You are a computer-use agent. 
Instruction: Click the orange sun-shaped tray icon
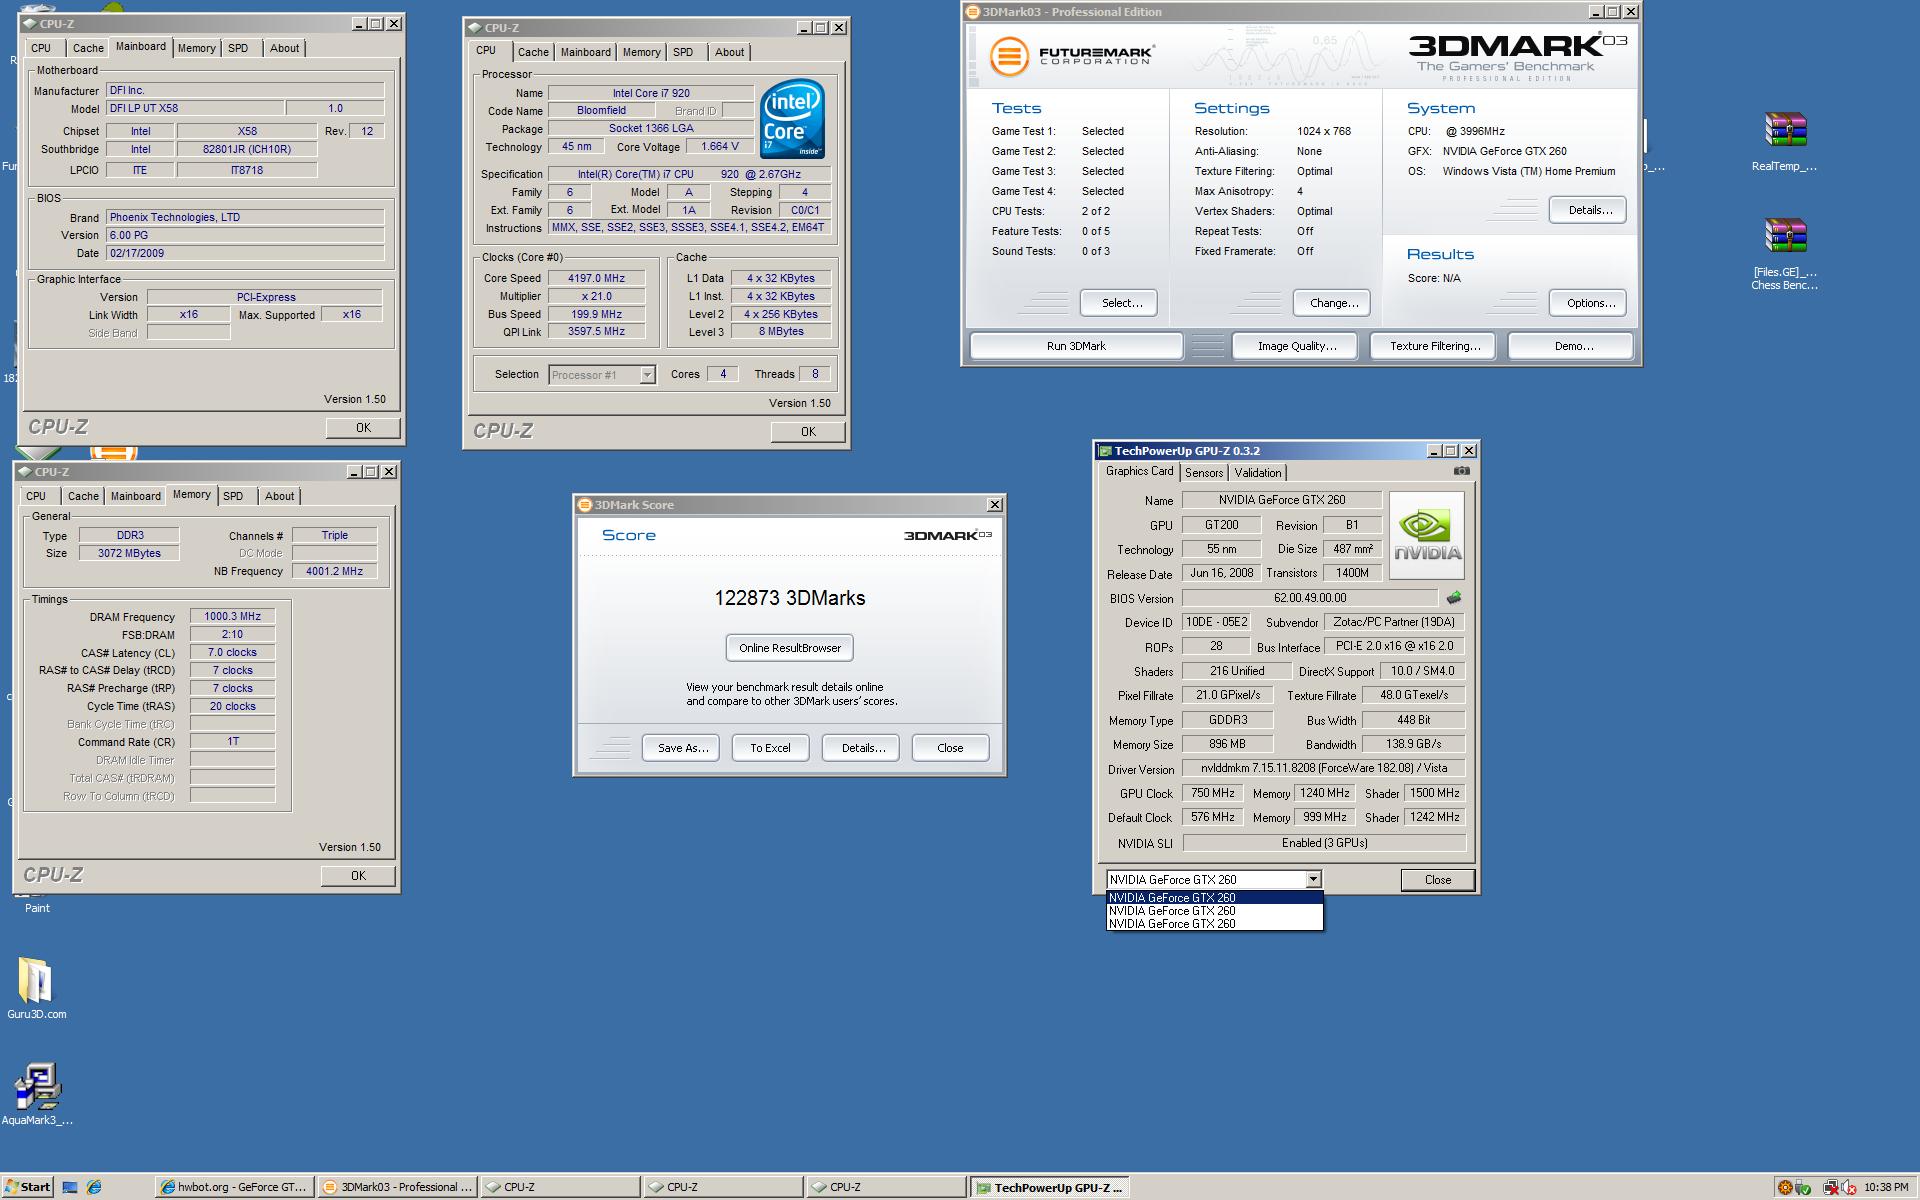coord(1785,1187)
